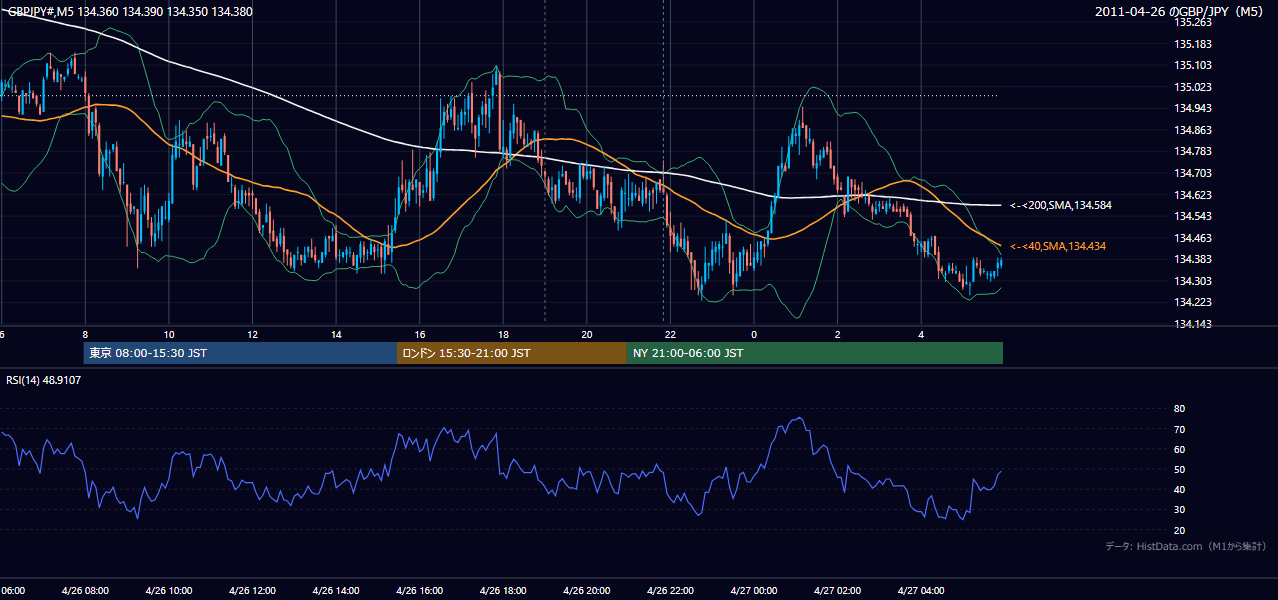Click price axis label 134.783
Viewport: 1278px width, 600px height.
click(x=1193, y=151)
